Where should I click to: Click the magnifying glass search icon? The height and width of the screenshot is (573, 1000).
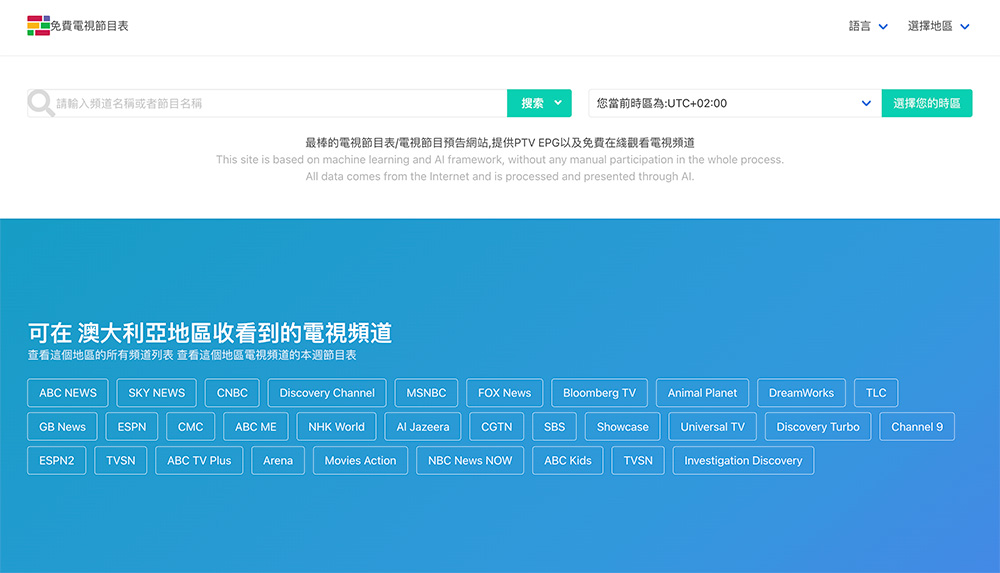(41, 103)
